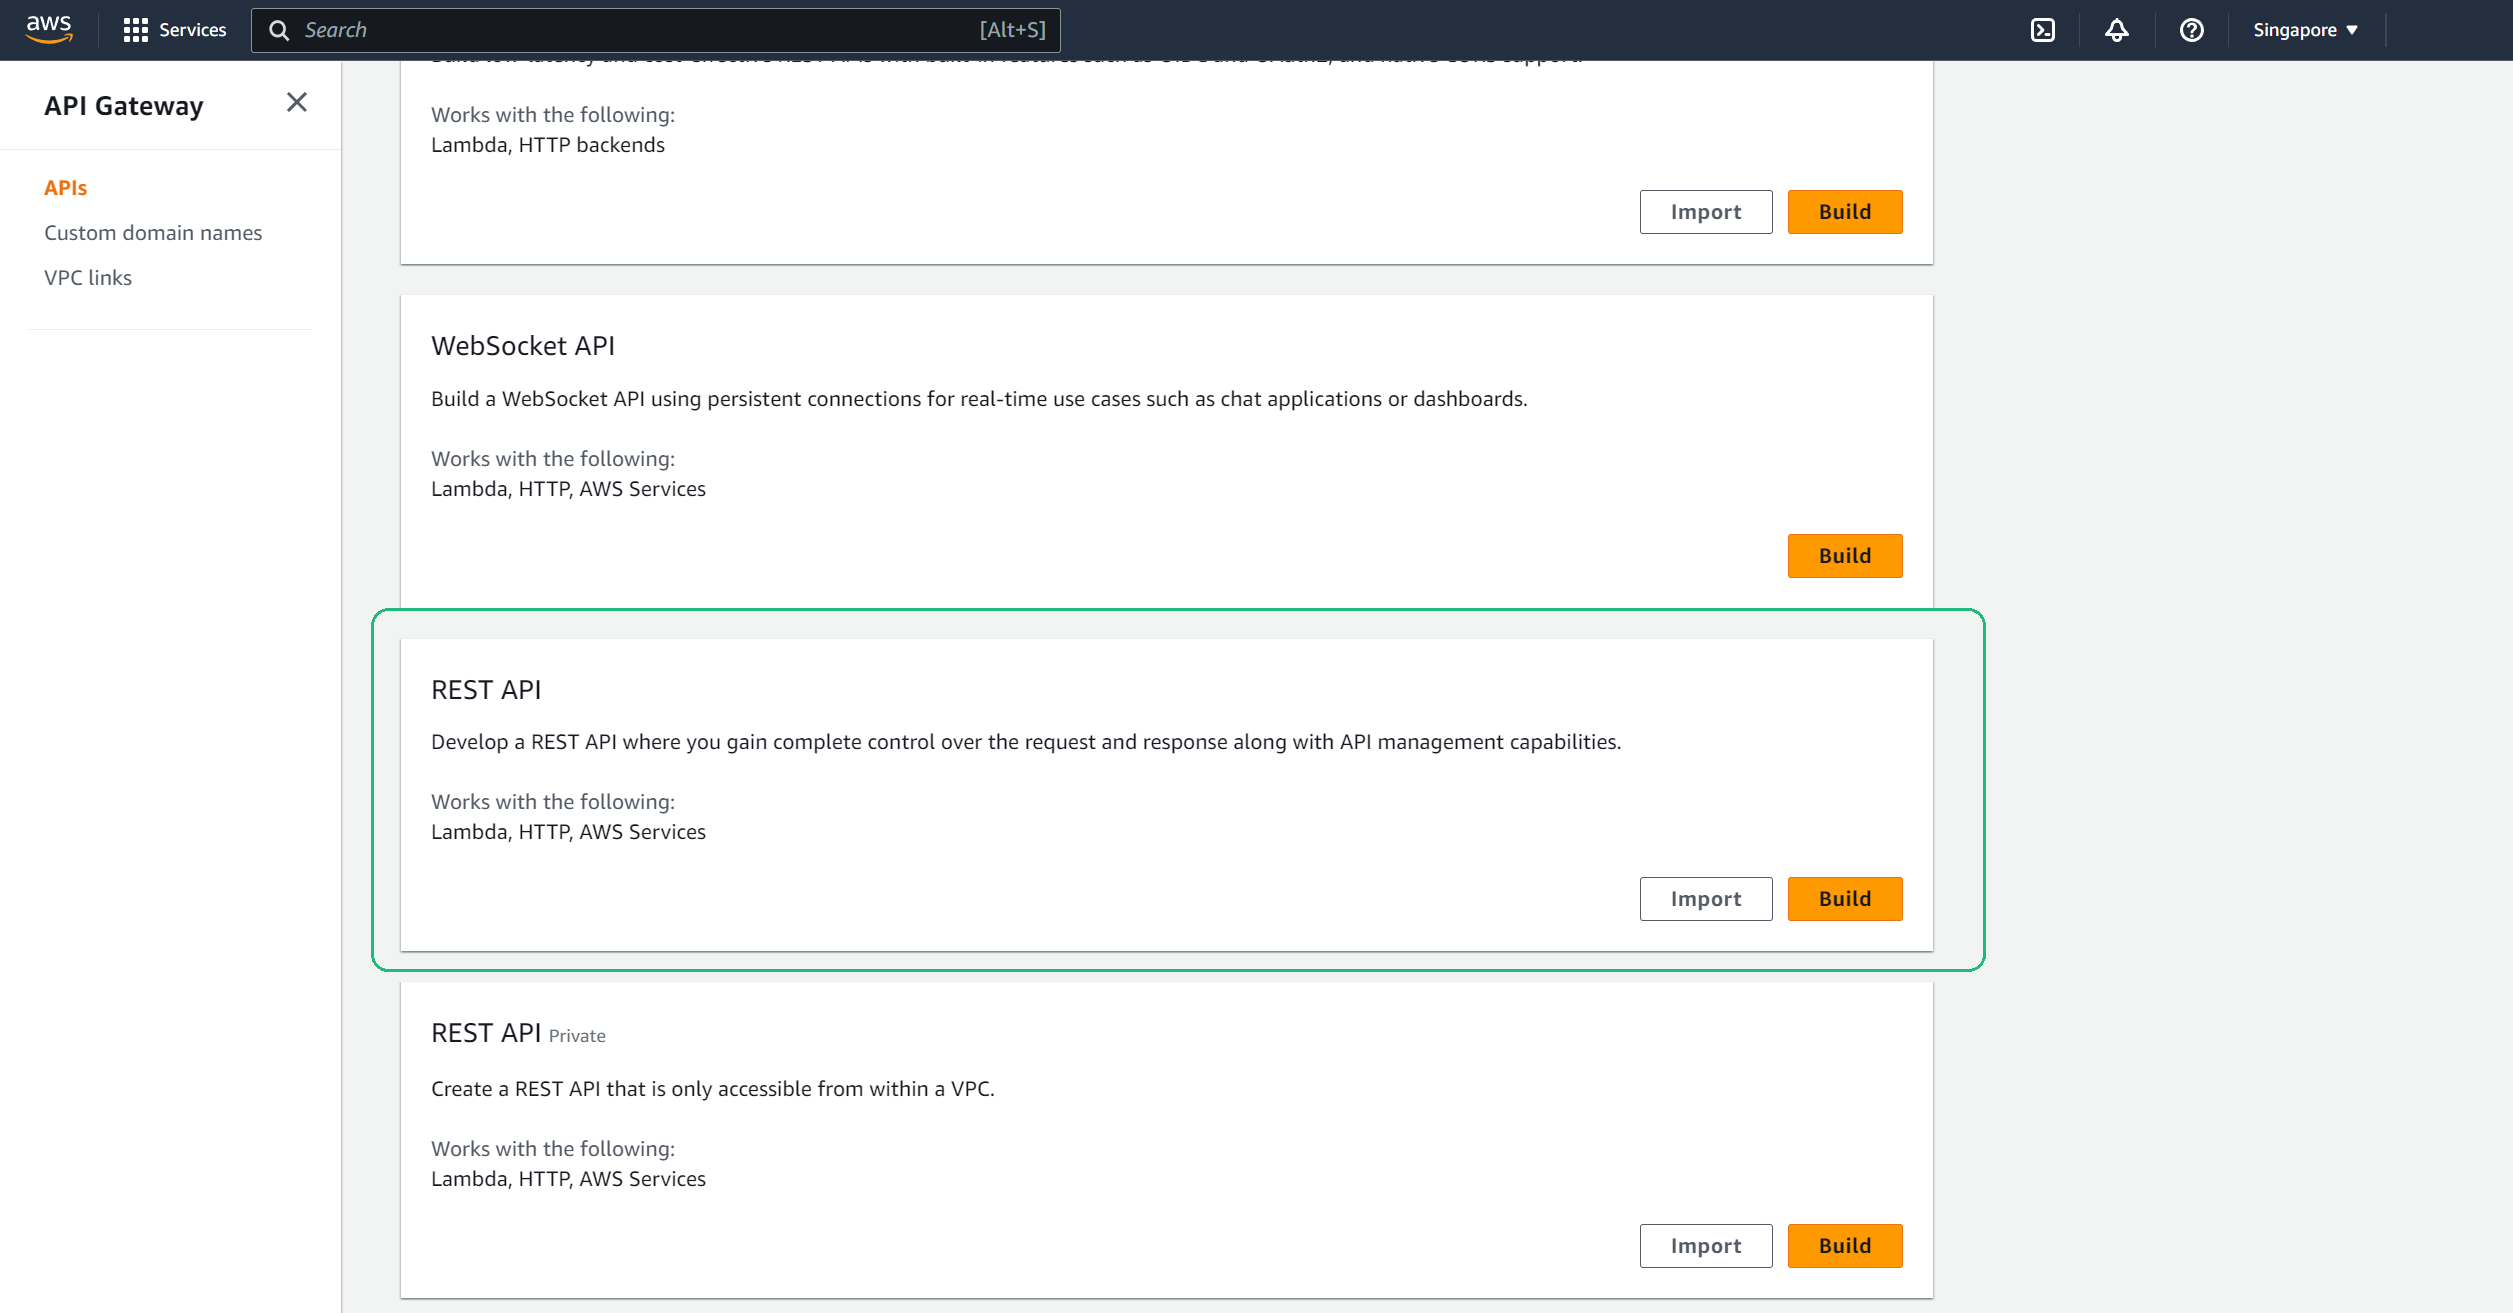The image size is (2513, 1313).
Task: Import into the HTTP backends API card
Action: coord(1706,212)
